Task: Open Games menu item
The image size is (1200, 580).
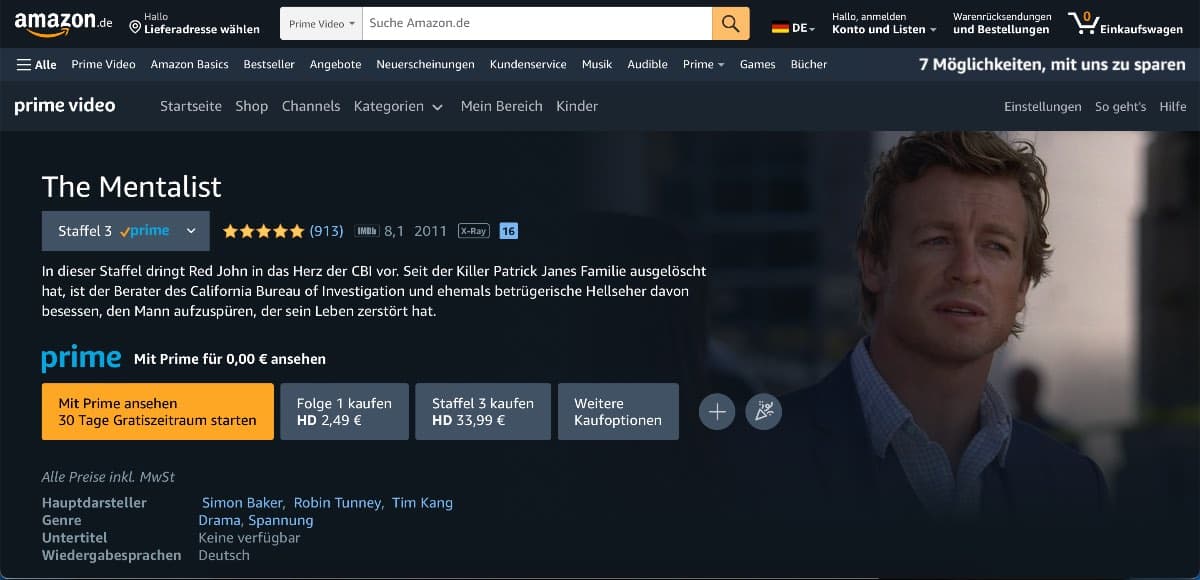Action: [x=757, y=64]
